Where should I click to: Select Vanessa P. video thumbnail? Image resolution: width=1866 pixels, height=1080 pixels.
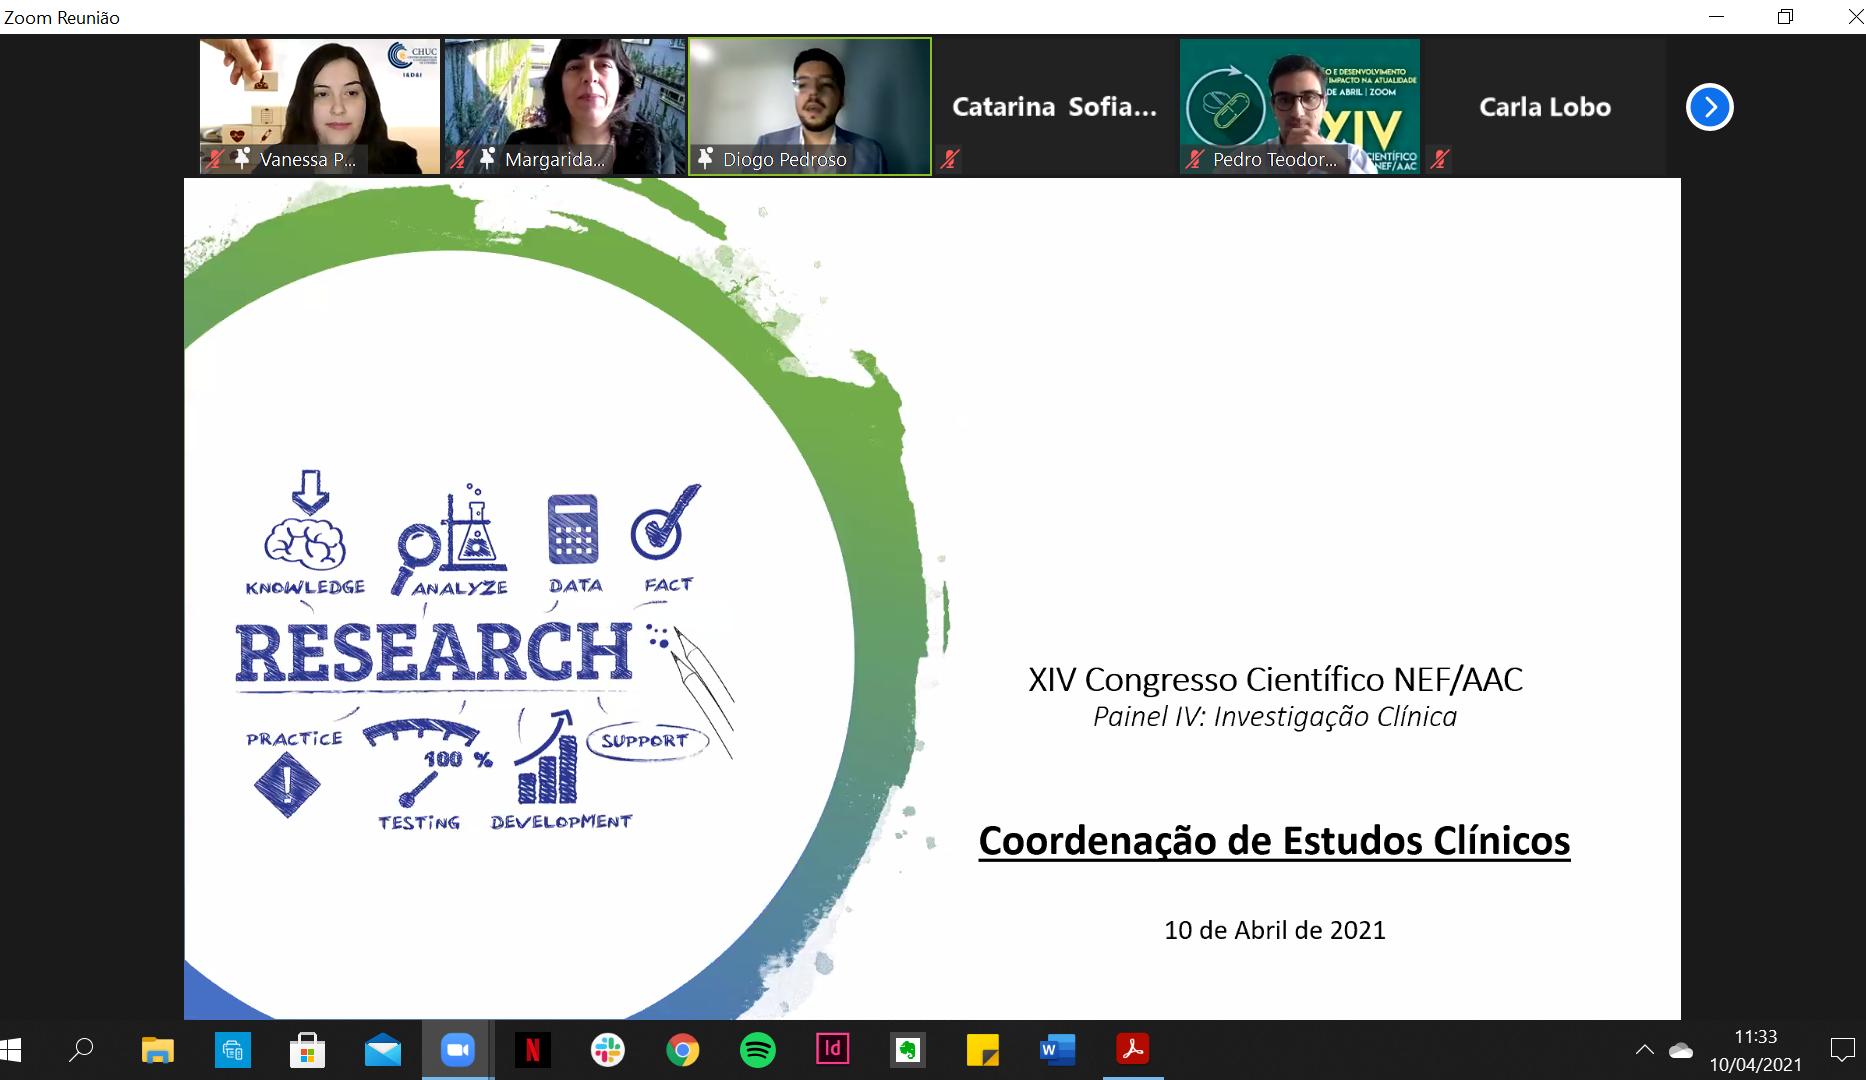click(320, 107)
